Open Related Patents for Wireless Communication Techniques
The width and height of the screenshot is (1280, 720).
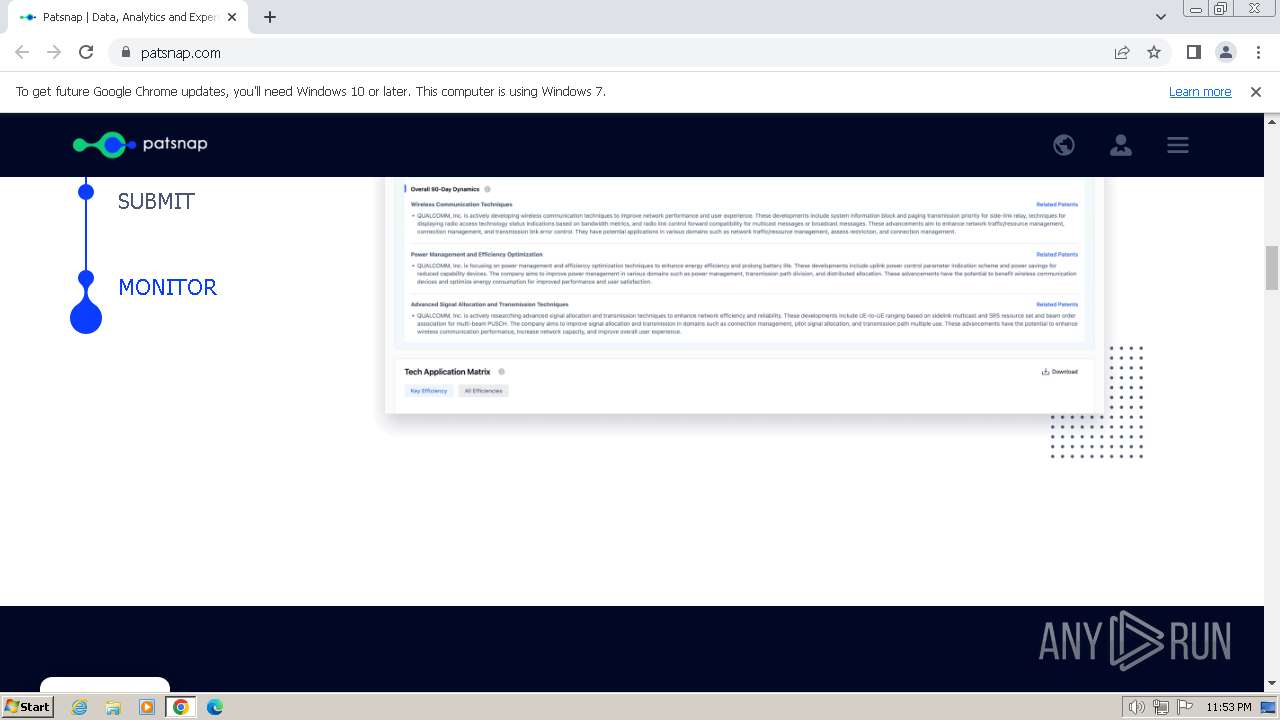1057,204
